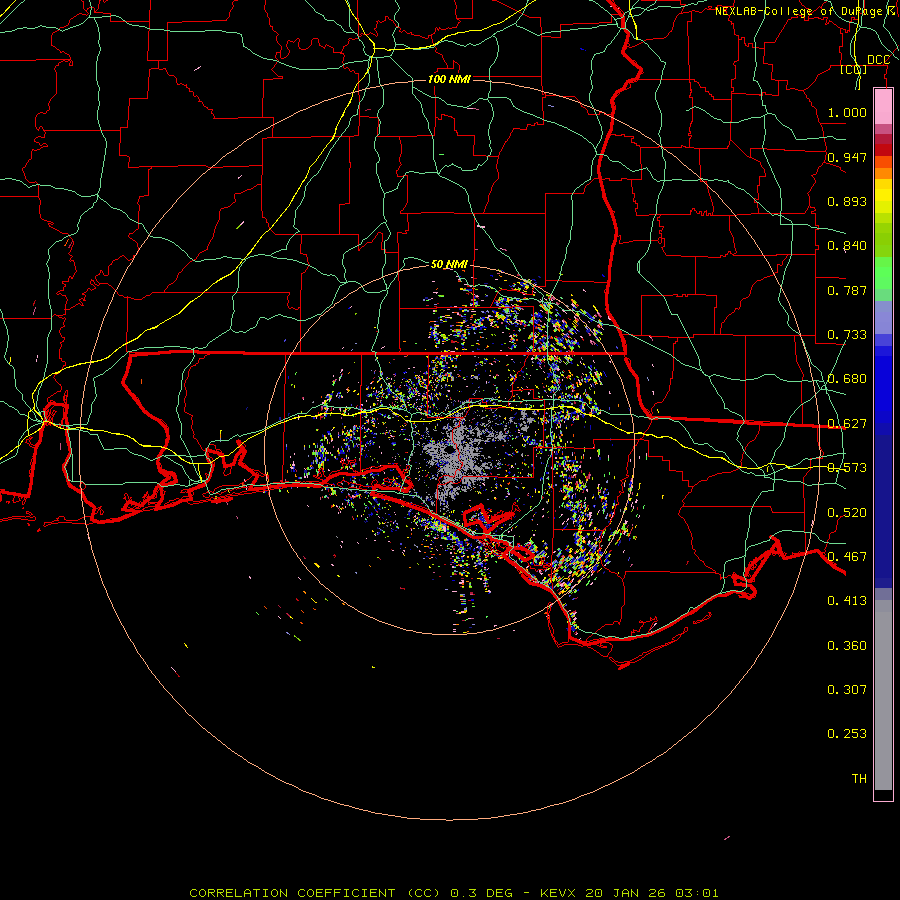Image resolution: width=900 pixels, height=900 pixels.
Task: Click the 0.573 legend value label
Action: [846, 468]
